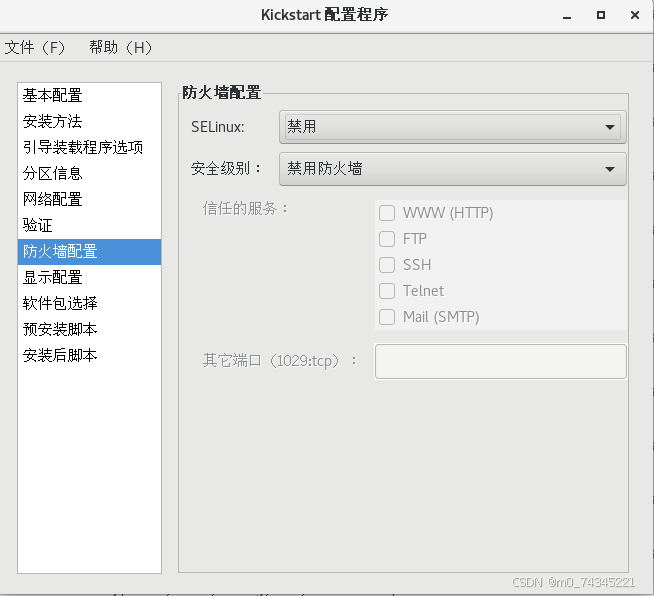This screenshot has height=596, width=654.
Task: Open the SELinux dropdown showing 禁用
Action: tap(453, 127)
